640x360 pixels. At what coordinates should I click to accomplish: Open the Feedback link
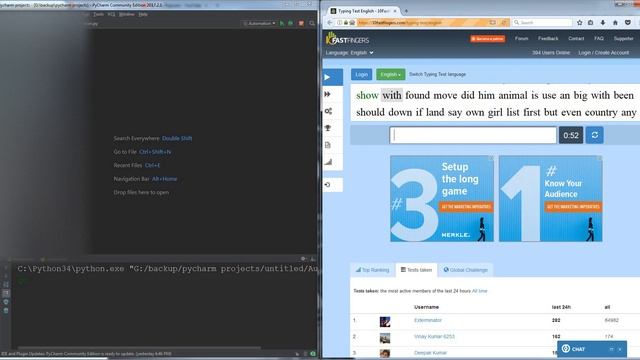pyautogui.click(x=548, y=38)
